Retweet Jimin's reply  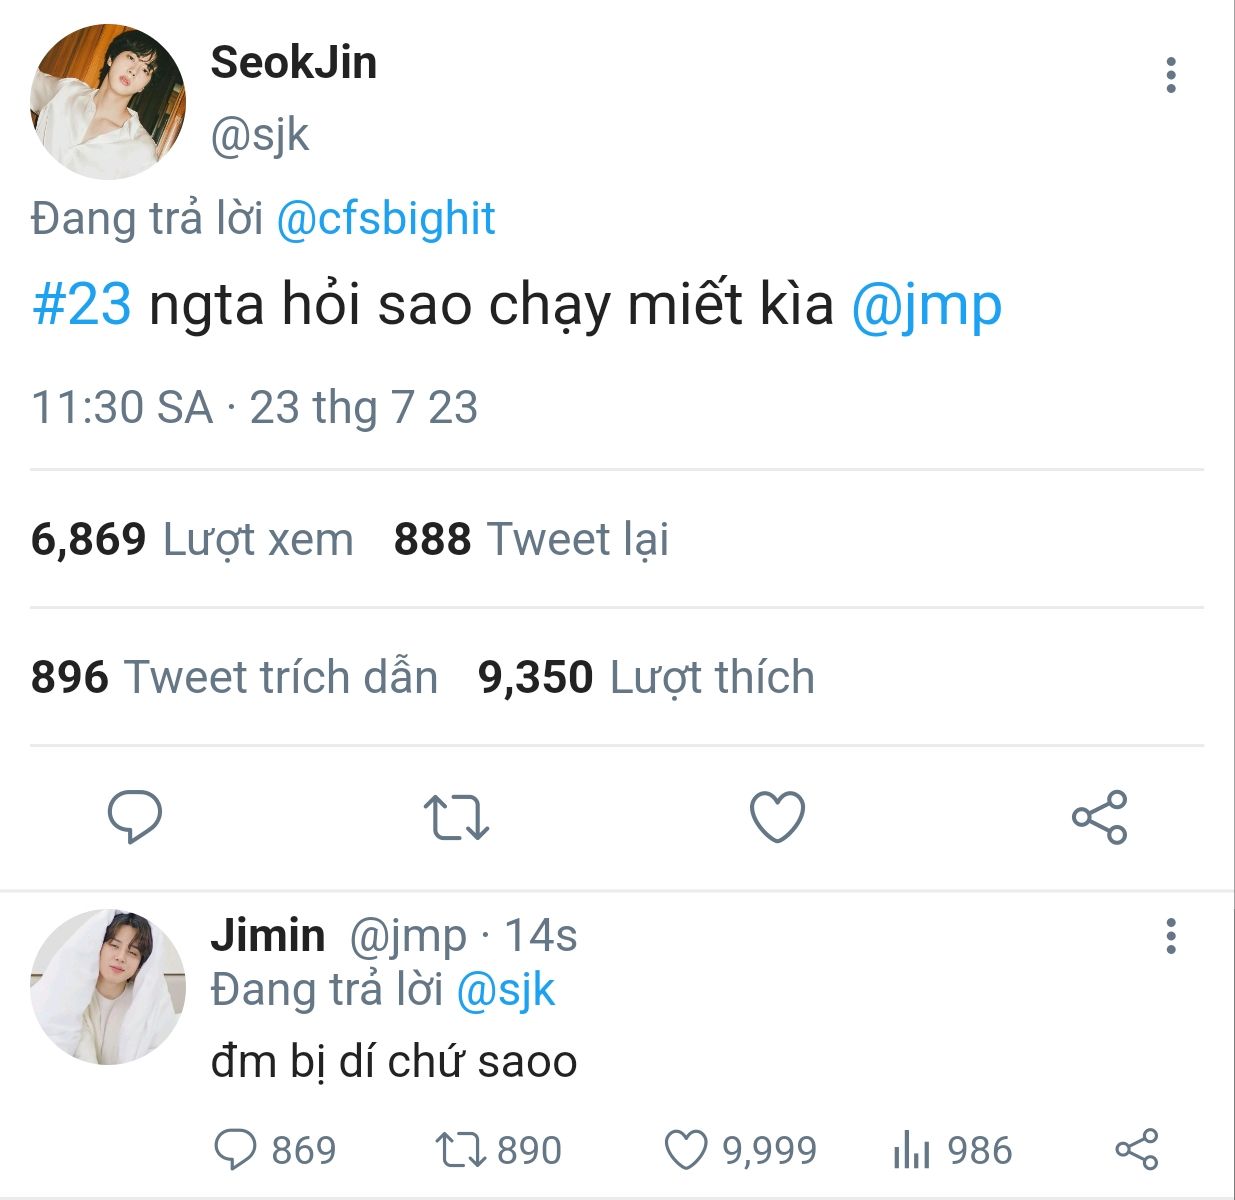click(x=461, y=1150)
